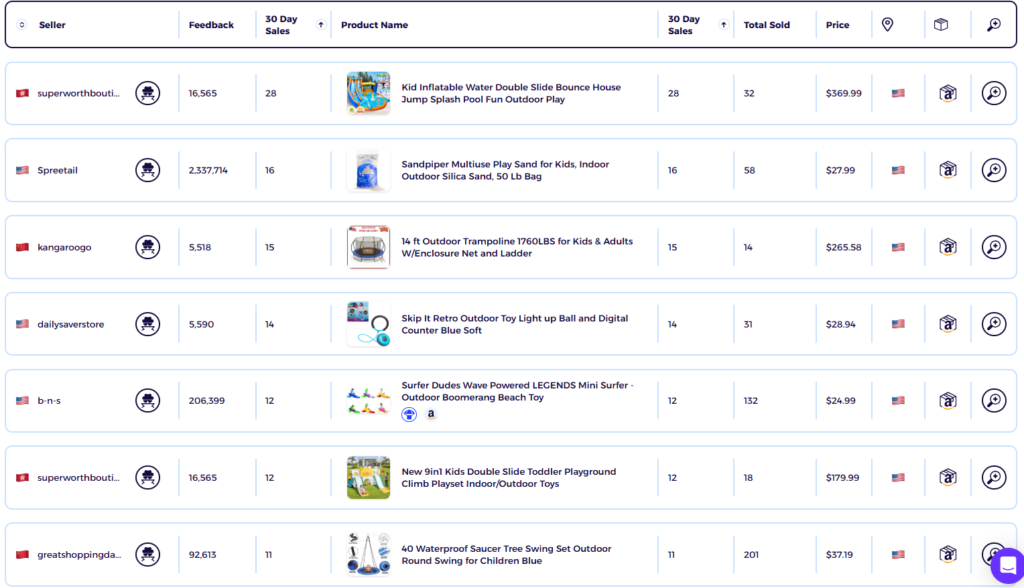This screenshot has width=1024, height=588.
Task: Open seller greatshoppingda... profile
Action: 79,555
